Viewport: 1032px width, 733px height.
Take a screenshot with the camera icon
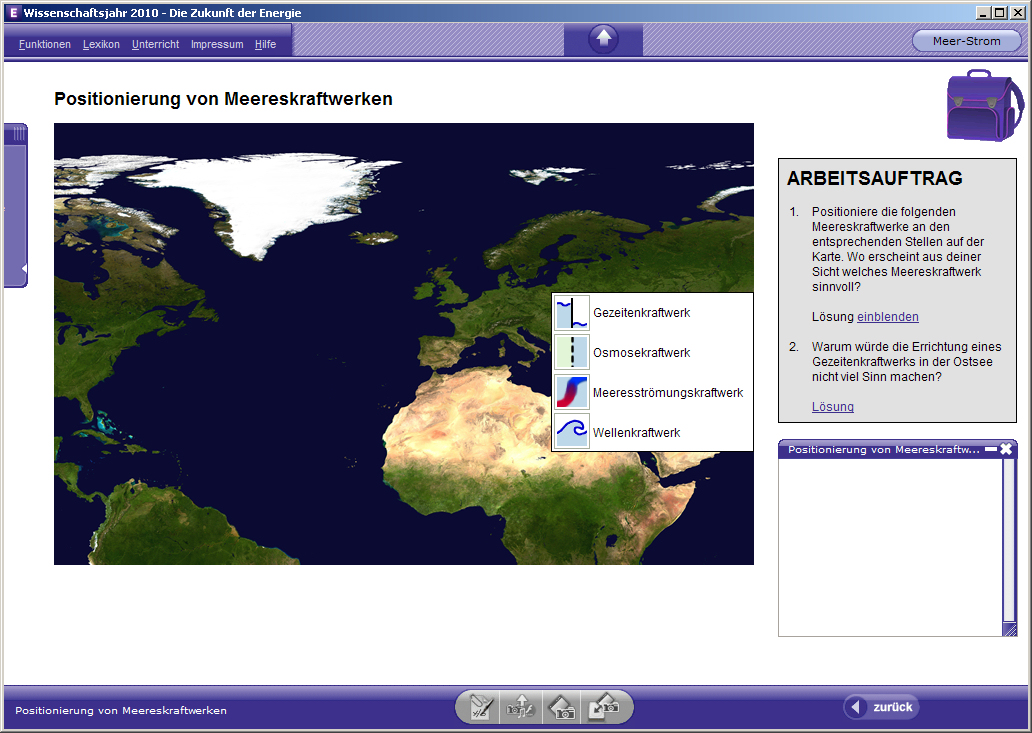pyautogui.click(x=561, y=708)
